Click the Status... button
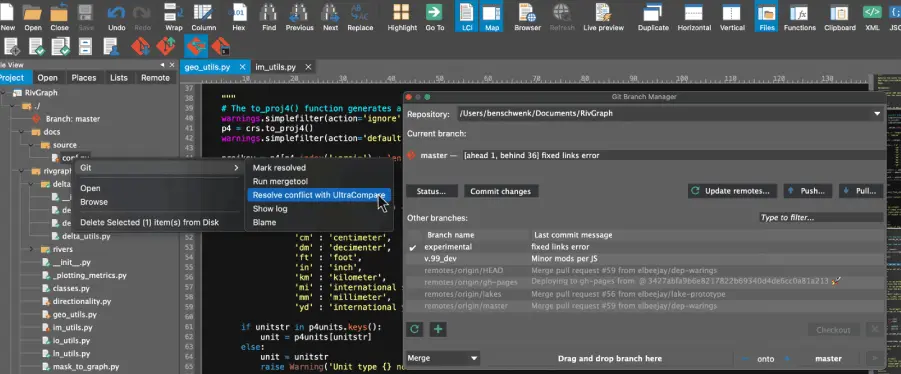 tap(432, 191)
